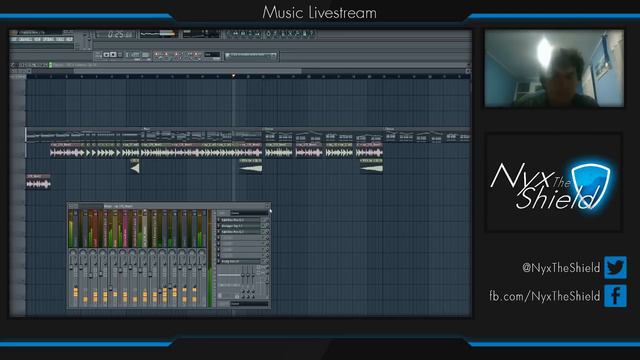Click the pan knob of the first mixer track

(73, 253)
